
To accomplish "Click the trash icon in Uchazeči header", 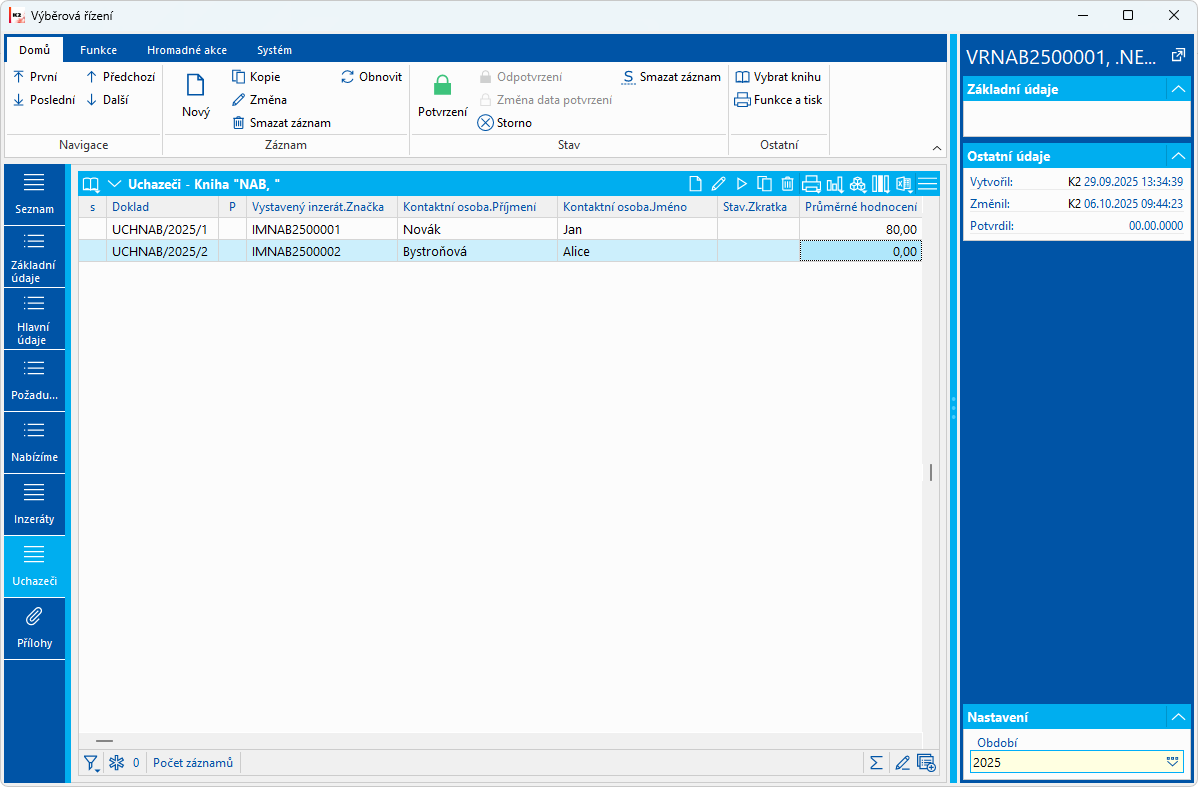I will [x=787, y=183].
